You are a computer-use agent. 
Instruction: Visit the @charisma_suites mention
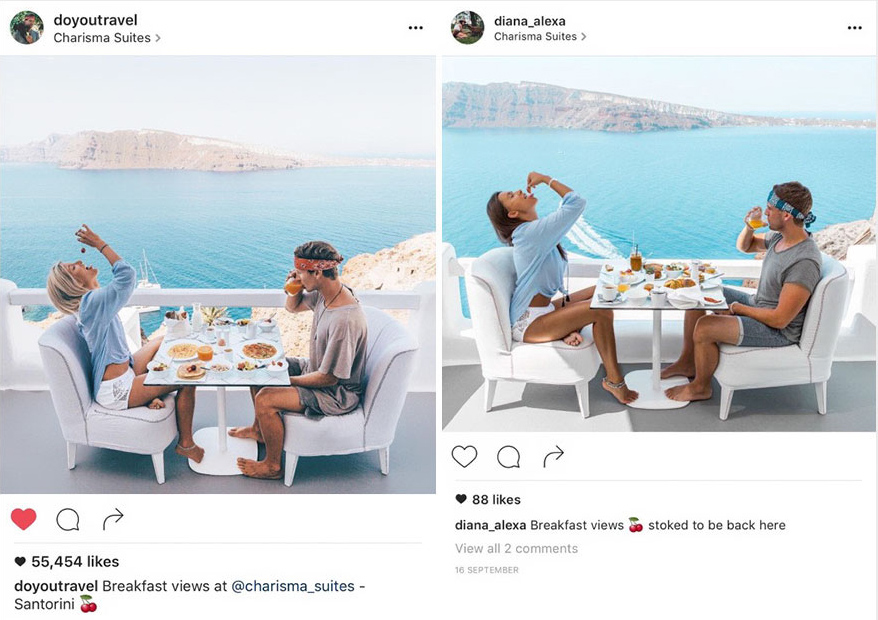[293, 586]
